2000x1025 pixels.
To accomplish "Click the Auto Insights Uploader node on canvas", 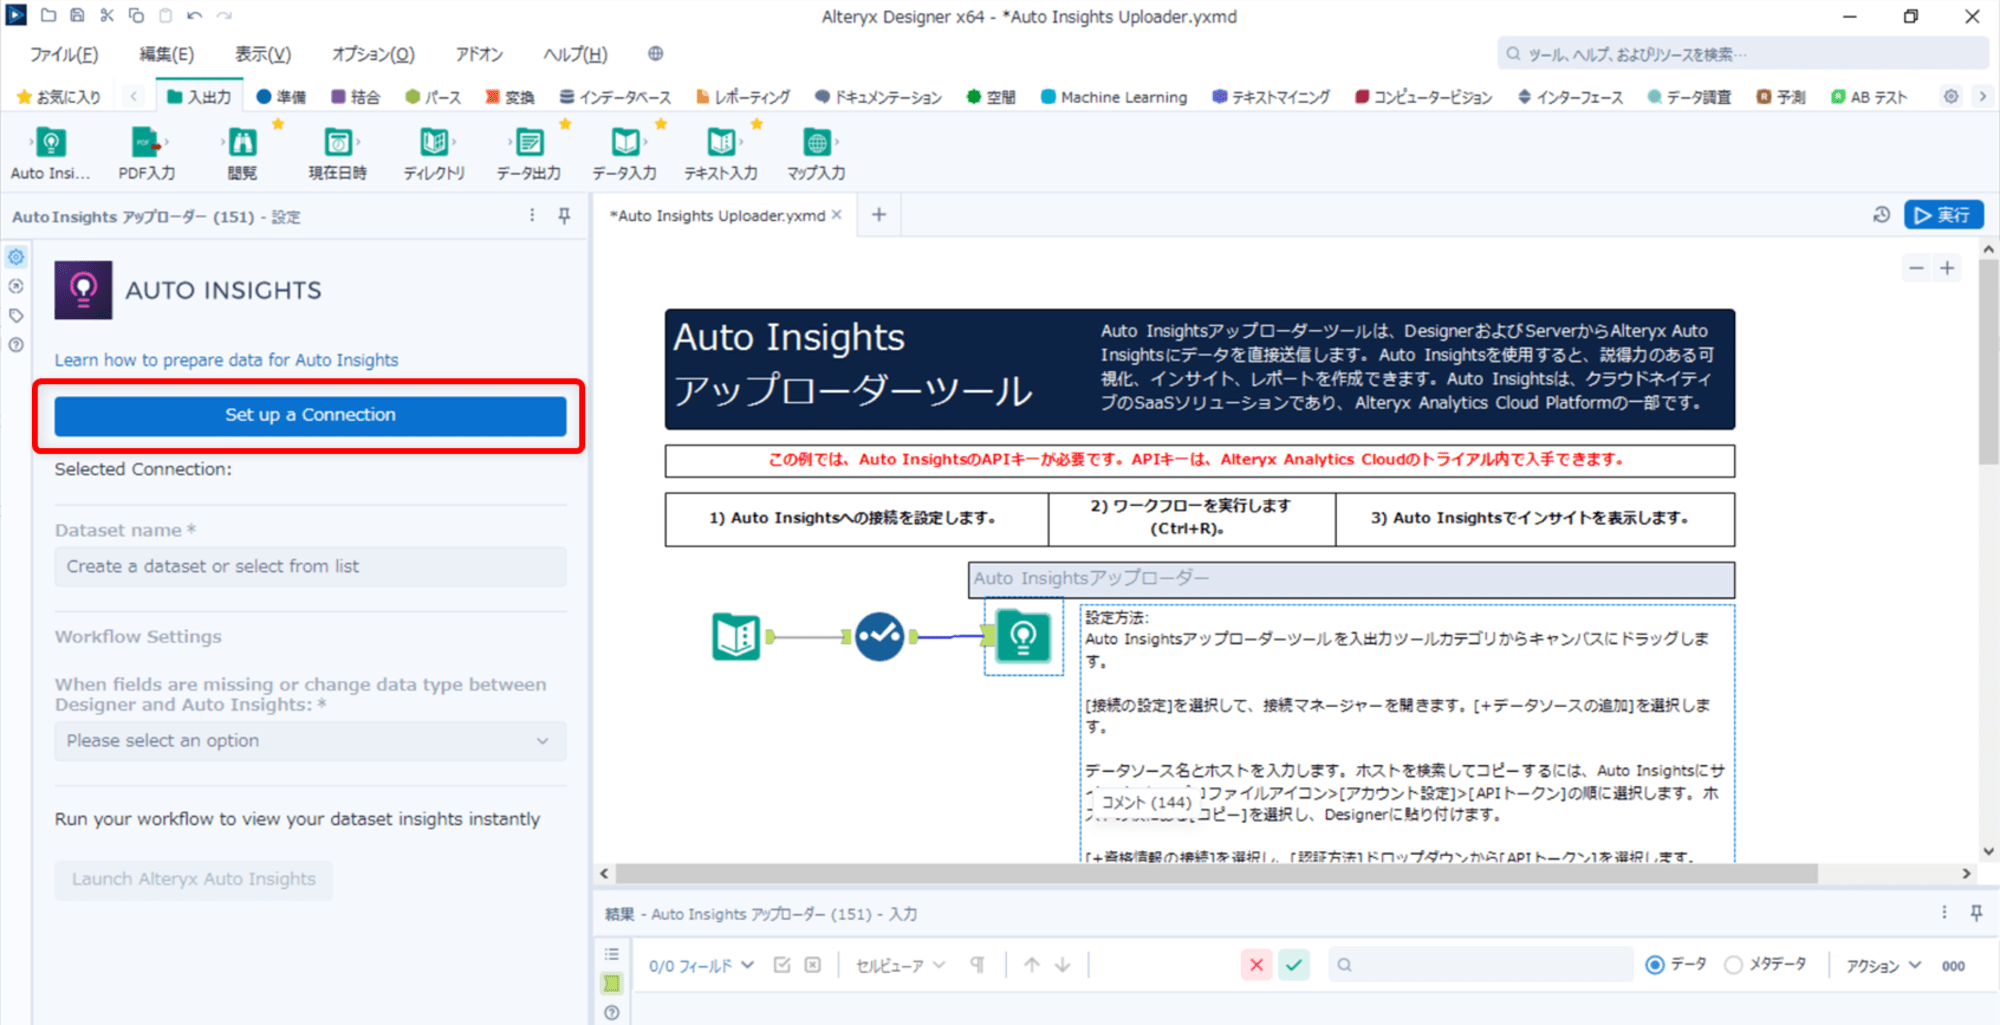I will pos(1023,636).
